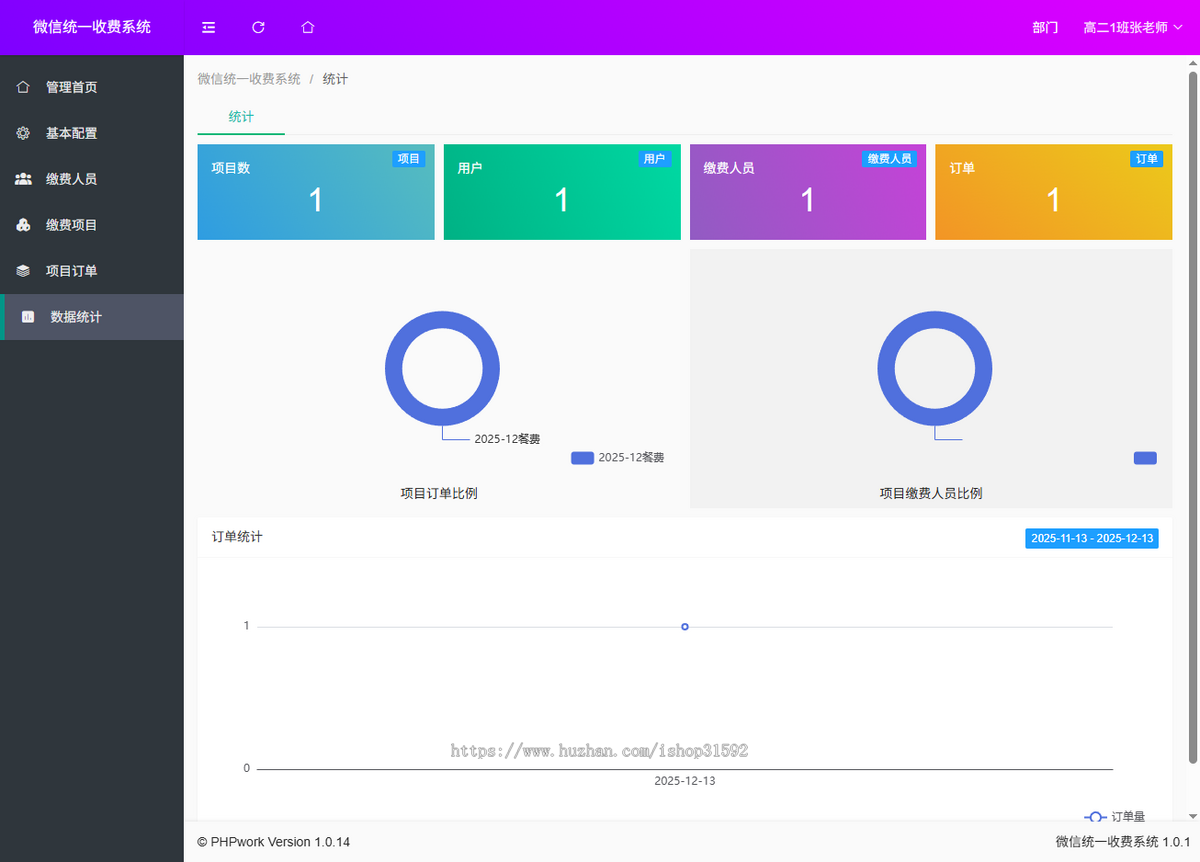Click the people icon beside 缴费人员
The height and width of the screenshot is (862, 1200).
(23, 179)
